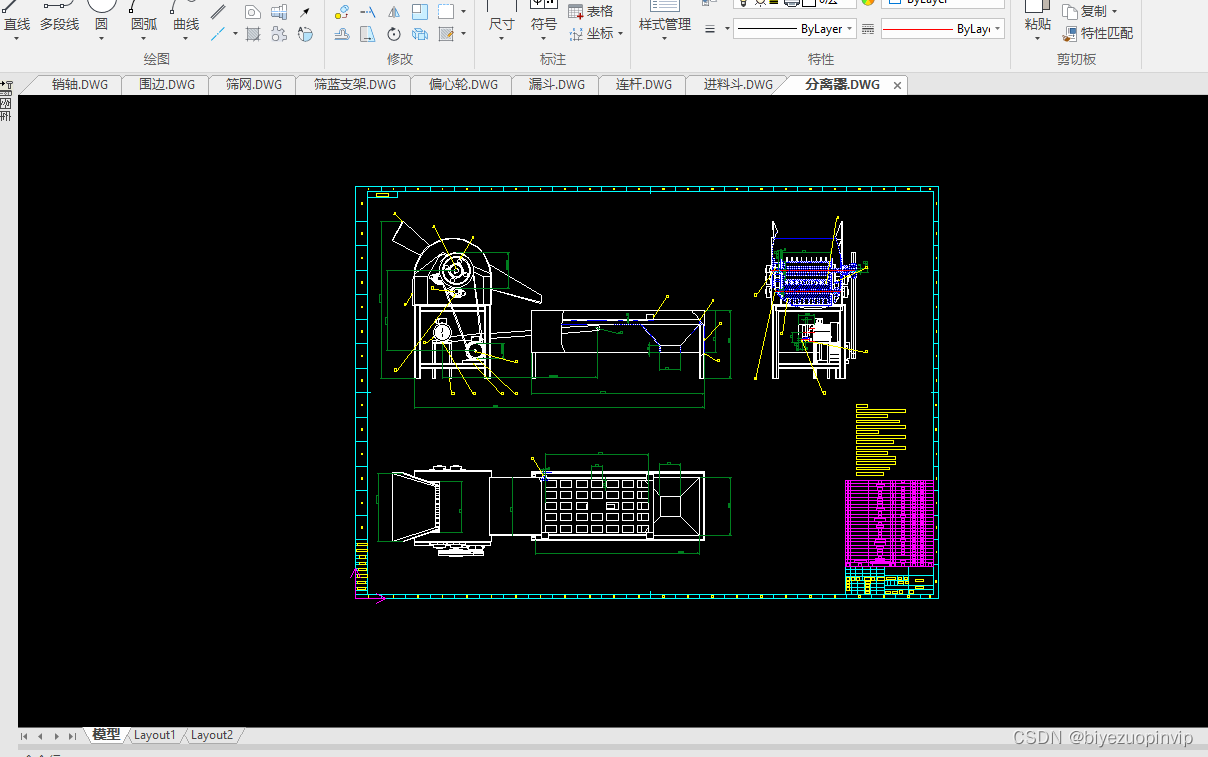
Task: Switch to the 模型 (Model) tab
Action: [106, 735]
